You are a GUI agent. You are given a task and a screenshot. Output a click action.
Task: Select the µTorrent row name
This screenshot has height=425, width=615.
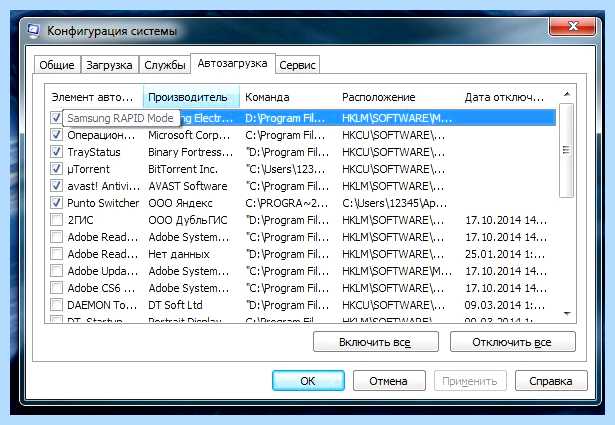coord(89,169)
